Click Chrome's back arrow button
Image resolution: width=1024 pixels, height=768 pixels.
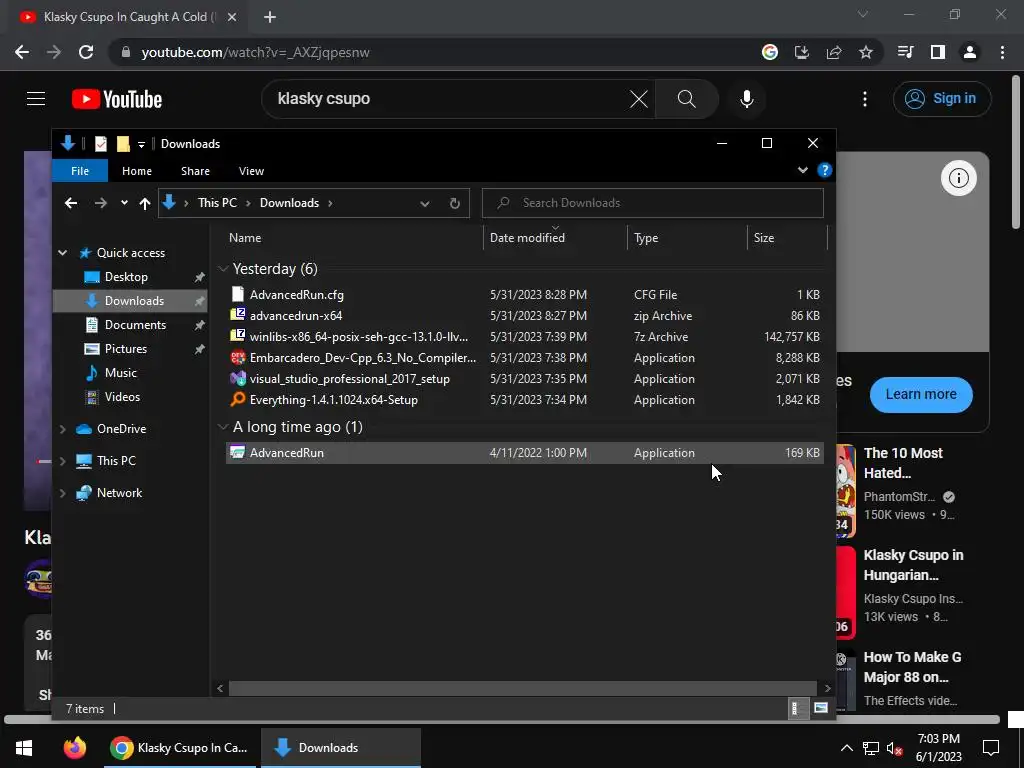(x=22, y=52)
